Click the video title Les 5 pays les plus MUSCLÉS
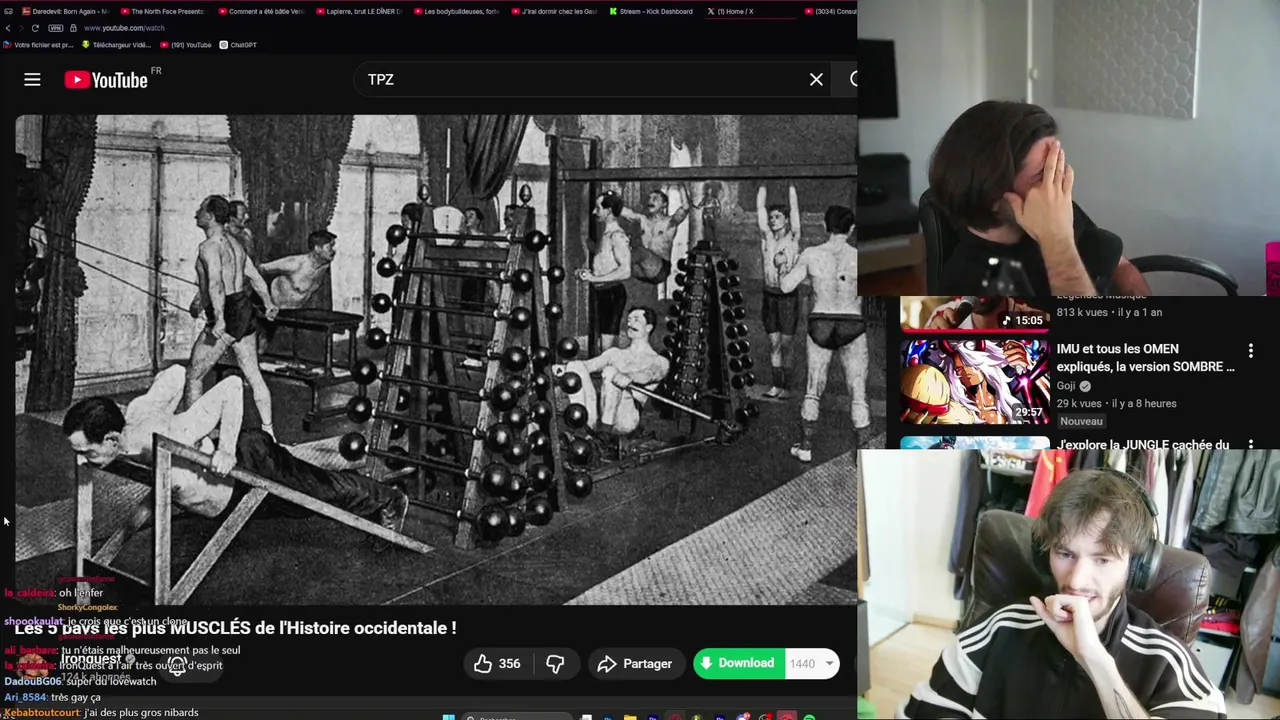 click(235, 628)
